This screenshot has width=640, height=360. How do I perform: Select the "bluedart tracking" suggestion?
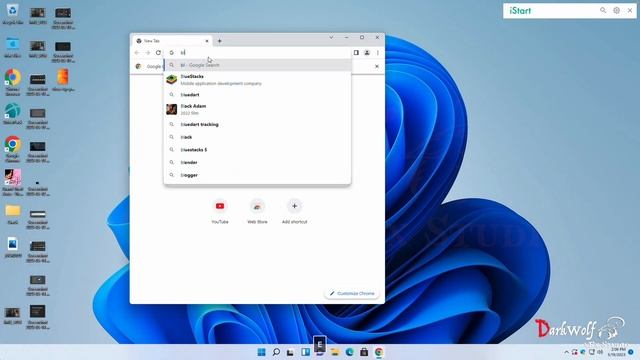click(257, 124)
